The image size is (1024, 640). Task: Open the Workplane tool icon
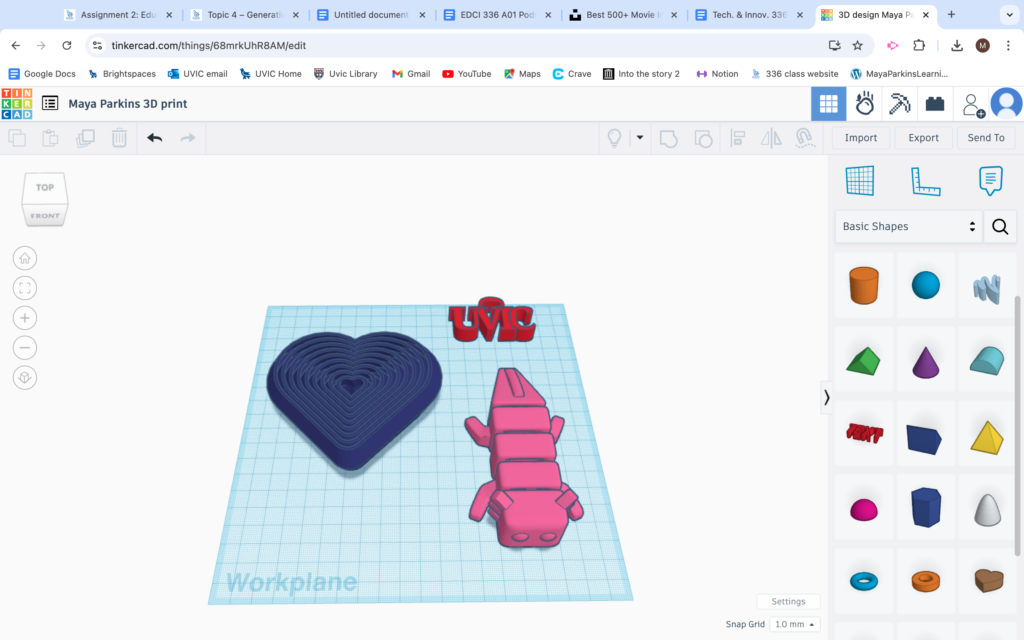(x=859, y=181)
